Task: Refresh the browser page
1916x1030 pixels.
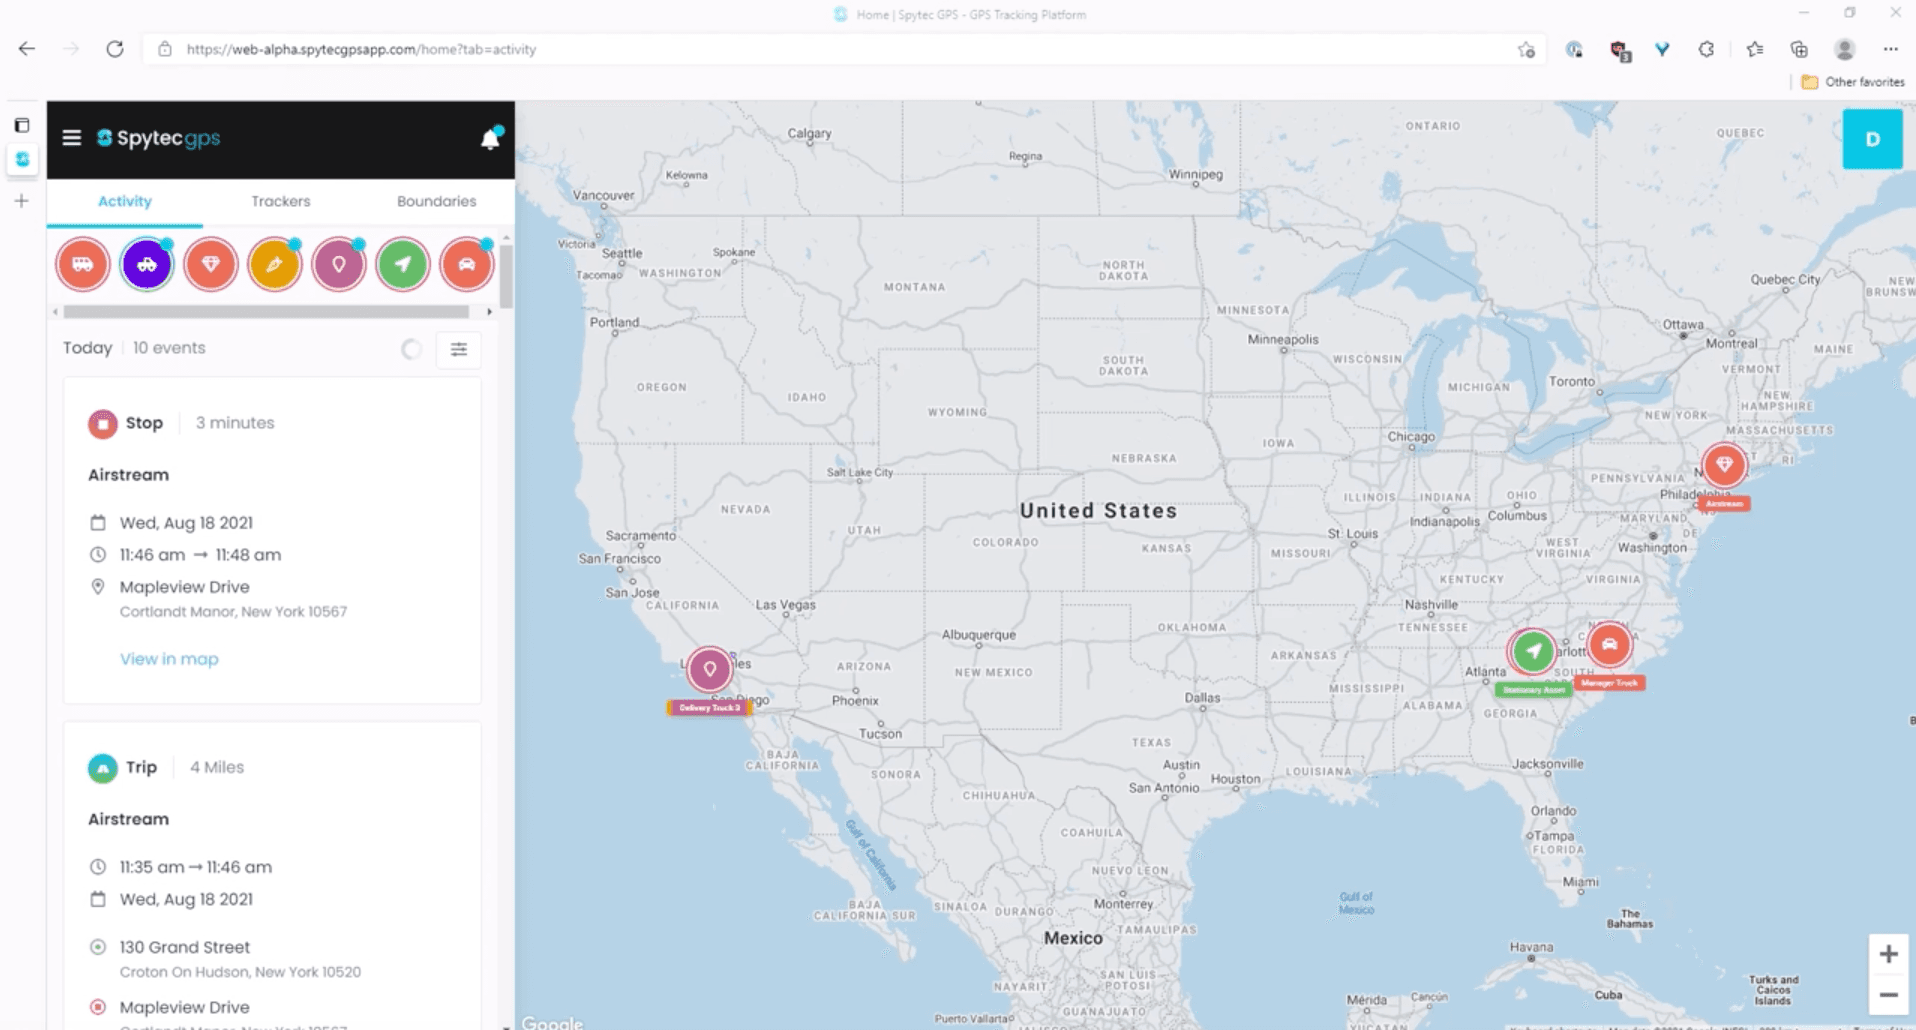Action: [115, 49]
